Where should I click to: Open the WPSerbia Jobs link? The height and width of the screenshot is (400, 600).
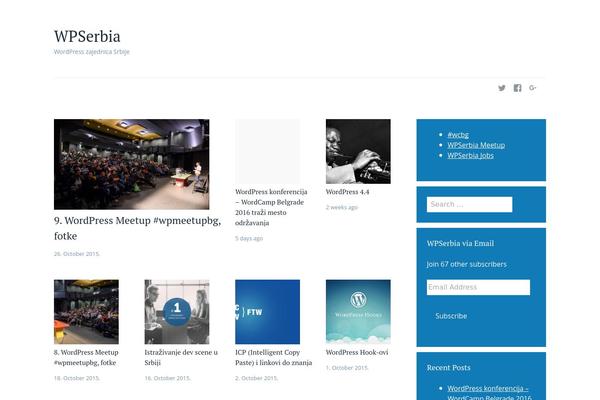click(470, 155)
